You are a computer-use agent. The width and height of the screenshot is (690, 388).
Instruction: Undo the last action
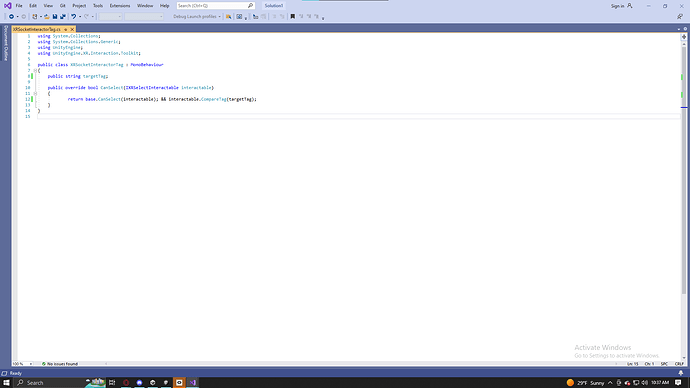coord(73,17)
